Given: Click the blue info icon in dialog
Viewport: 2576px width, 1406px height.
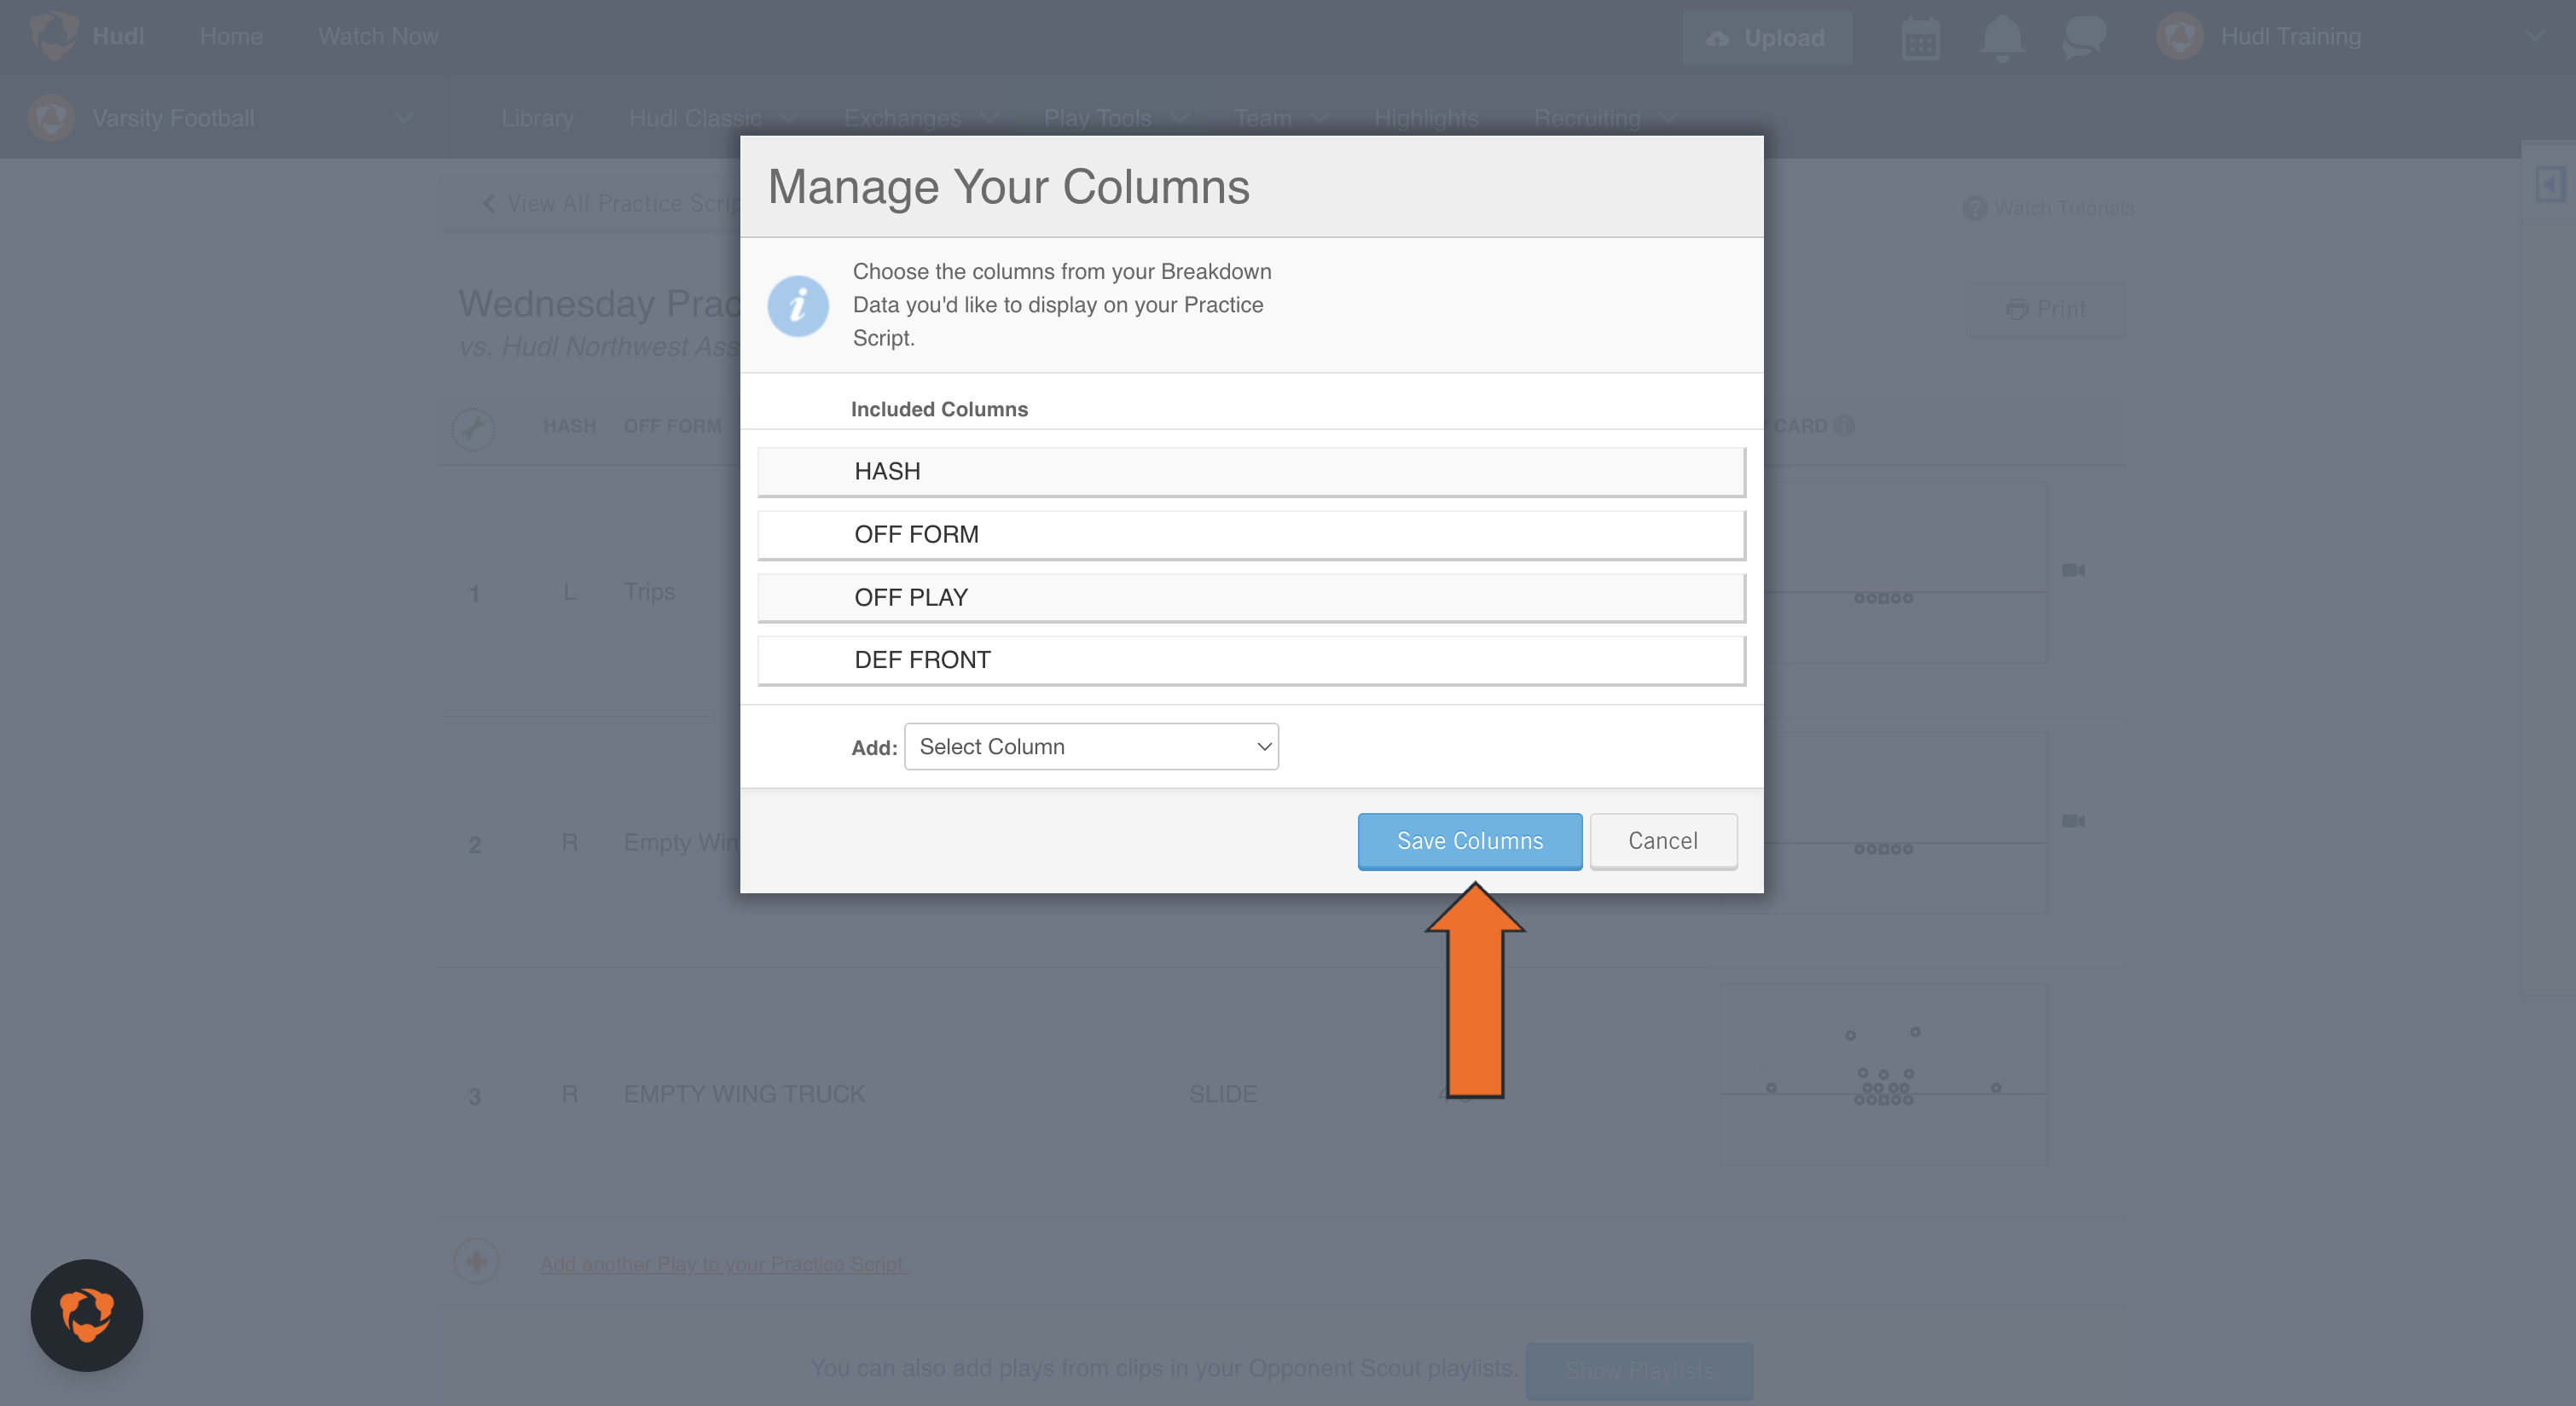Looking at the screenshot, I should [x=797, y=306].
